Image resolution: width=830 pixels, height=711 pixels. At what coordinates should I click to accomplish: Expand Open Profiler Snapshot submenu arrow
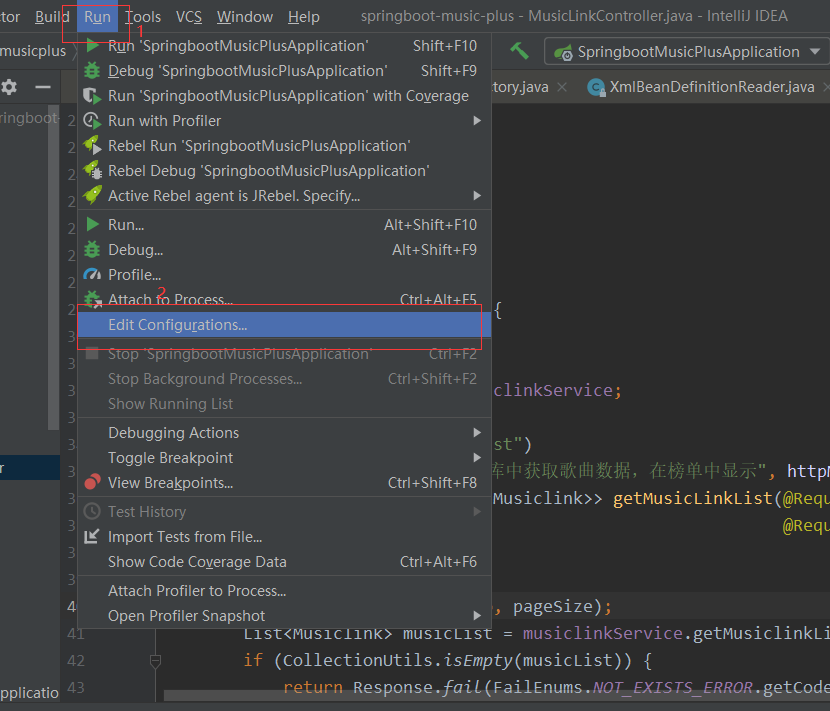point(477,615)
